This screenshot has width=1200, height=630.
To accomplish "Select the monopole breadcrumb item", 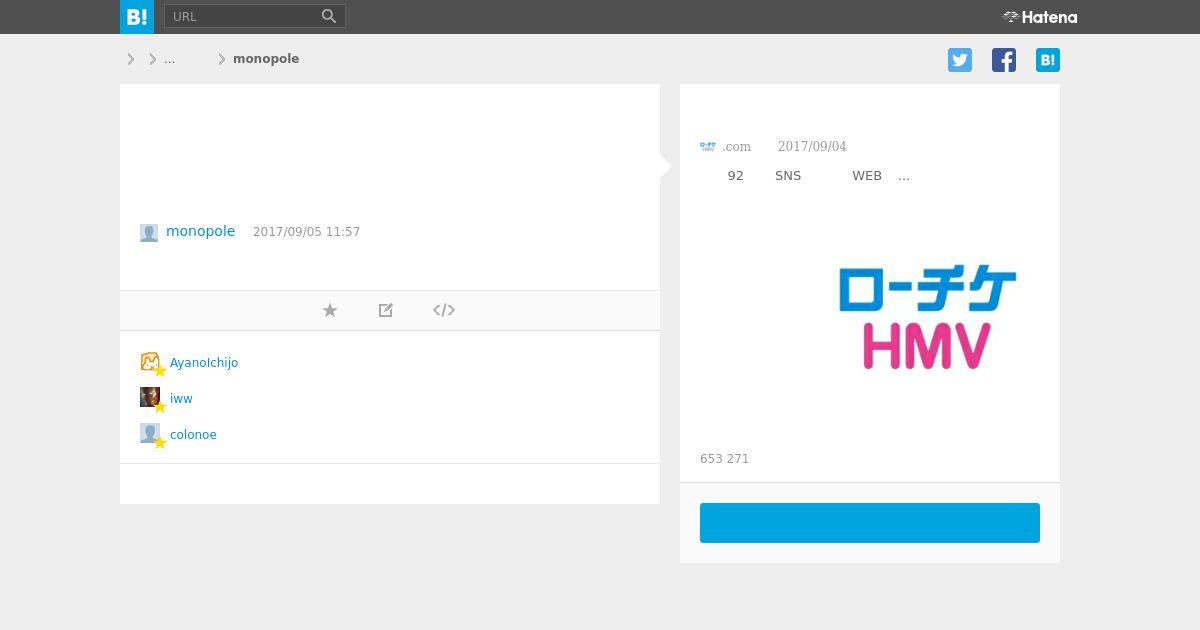I will pos(266,59).
